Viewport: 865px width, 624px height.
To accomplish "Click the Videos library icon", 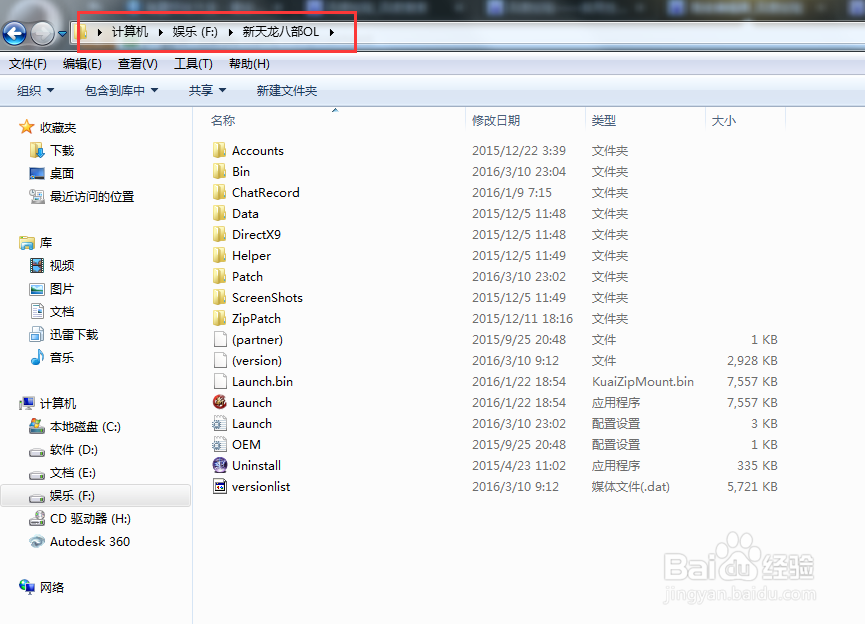I will pos(37,265).
